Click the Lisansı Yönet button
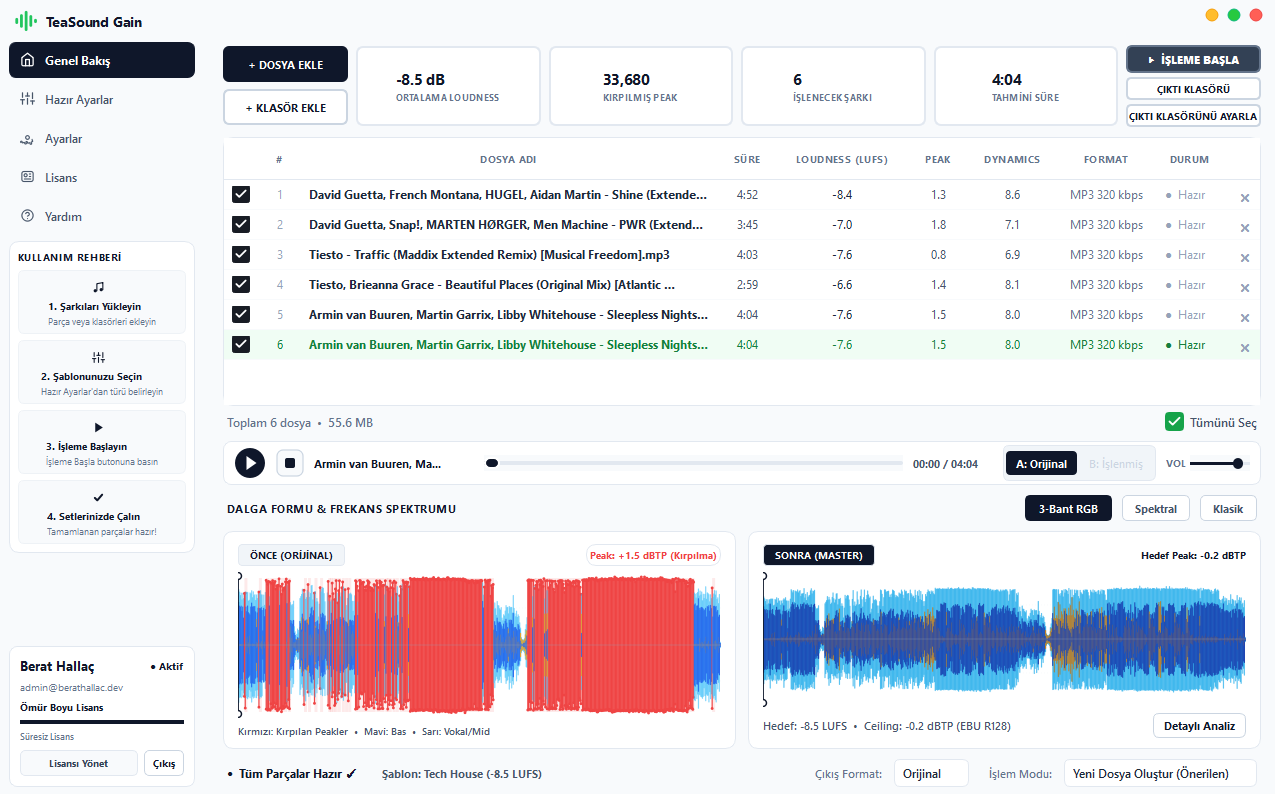This screenshot has height=794, width=1275. (79, 763)
